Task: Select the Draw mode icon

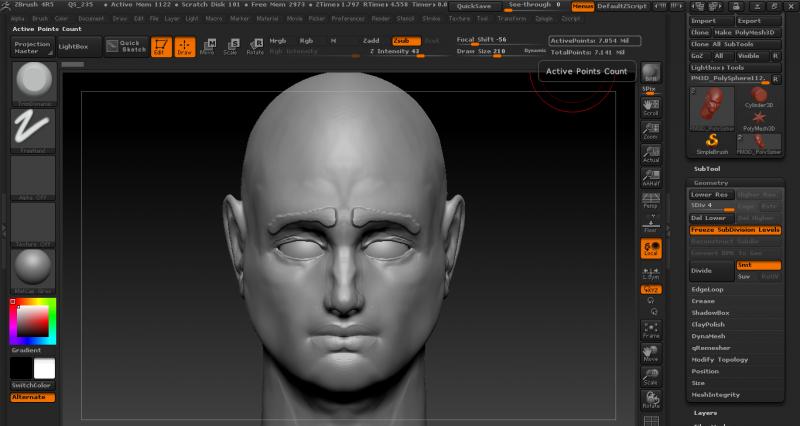Action: [x=185, y=46]
